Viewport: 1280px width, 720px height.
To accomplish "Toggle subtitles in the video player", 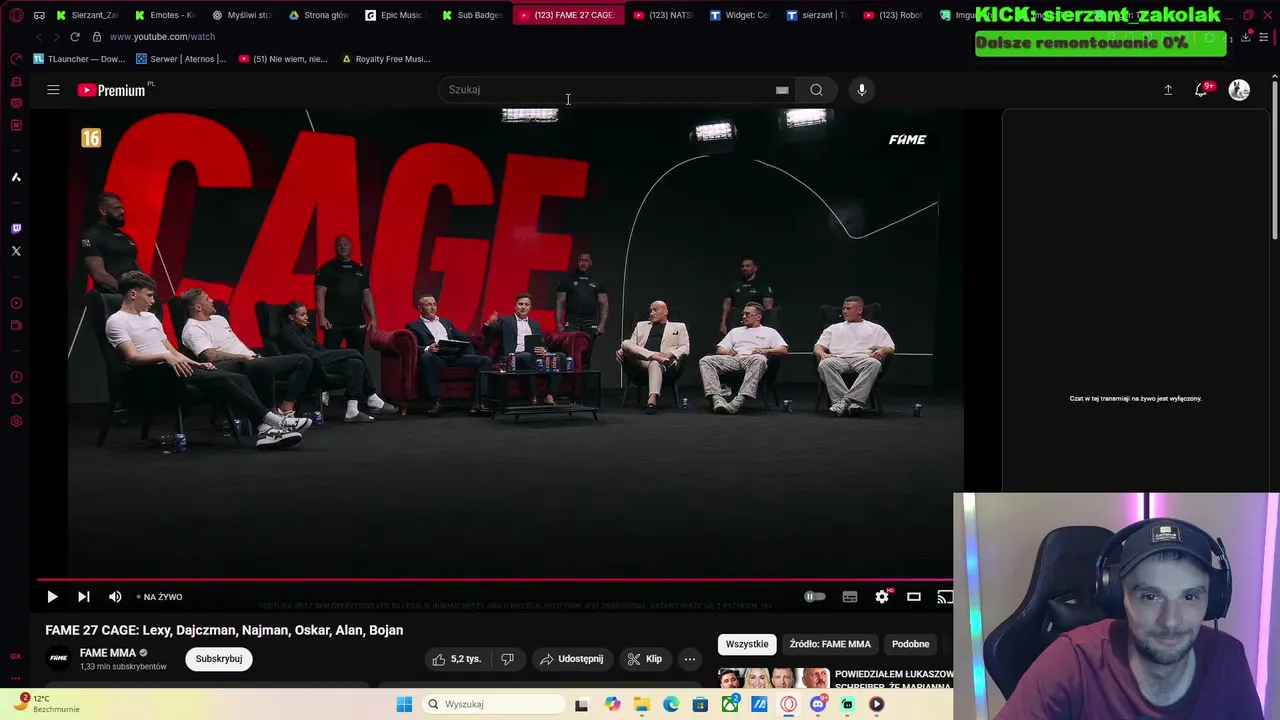I will pos(850,597).
